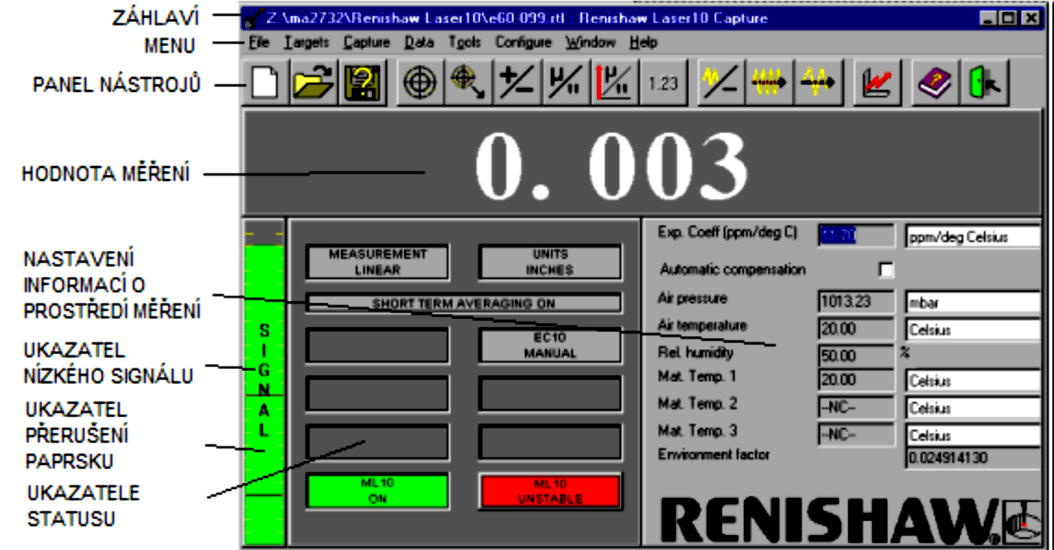Viewport: 1054px width, 550px height.
Task: Click the Environment factor 0.024914130 value
Action: (x=972, y=459)
